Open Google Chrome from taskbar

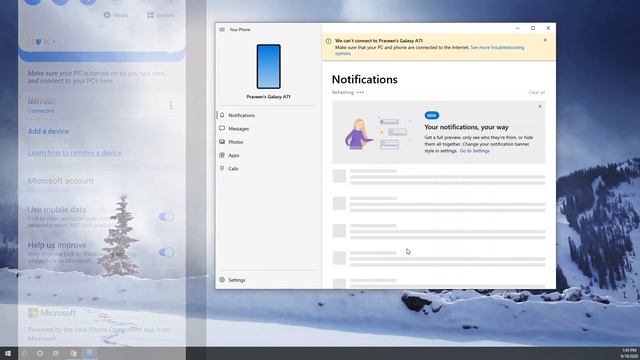[x=73, y=353]
